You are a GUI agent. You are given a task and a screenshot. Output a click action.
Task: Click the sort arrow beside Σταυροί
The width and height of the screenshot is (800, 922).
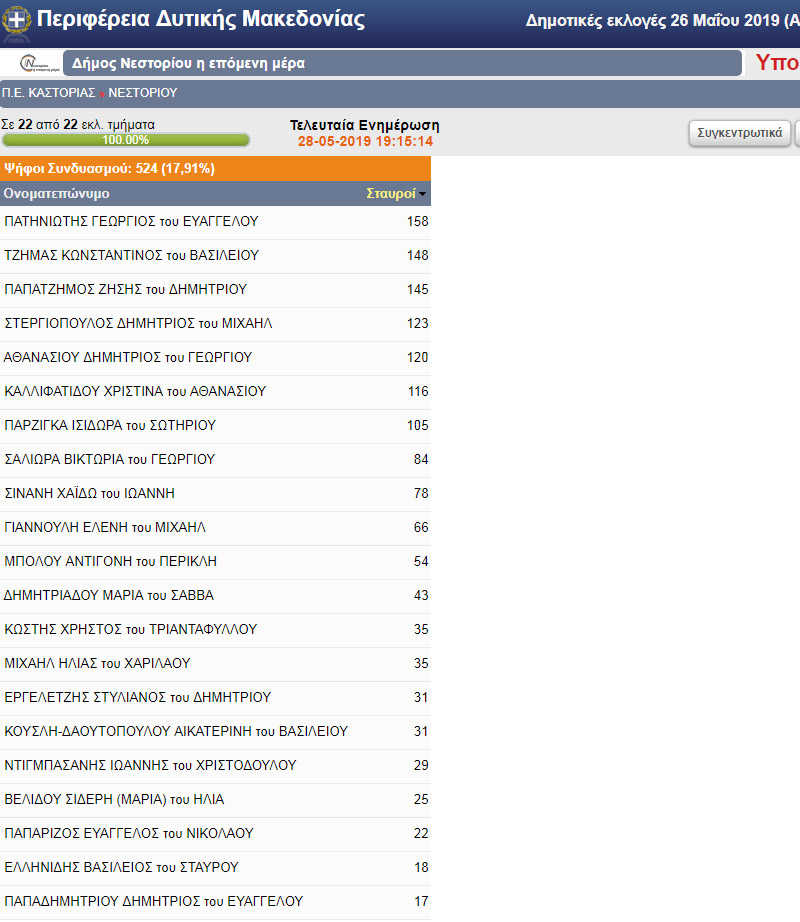423,194
